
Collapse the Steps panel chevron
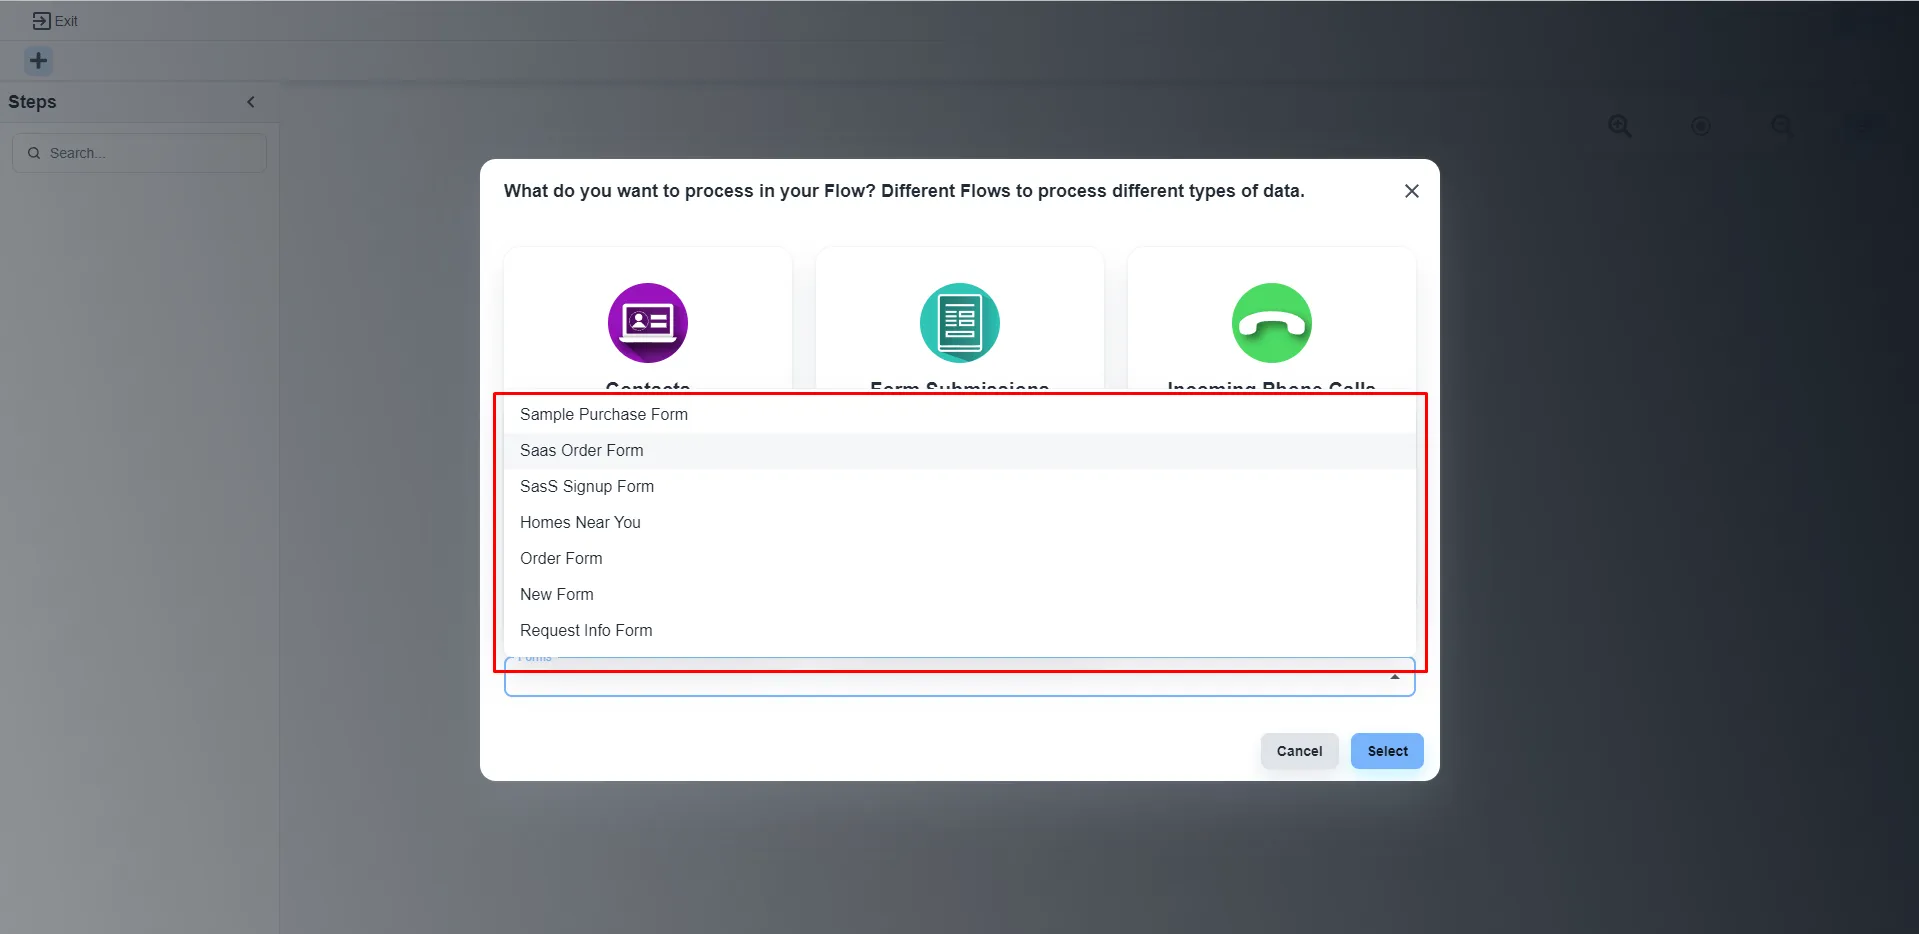tap(251, 102)
